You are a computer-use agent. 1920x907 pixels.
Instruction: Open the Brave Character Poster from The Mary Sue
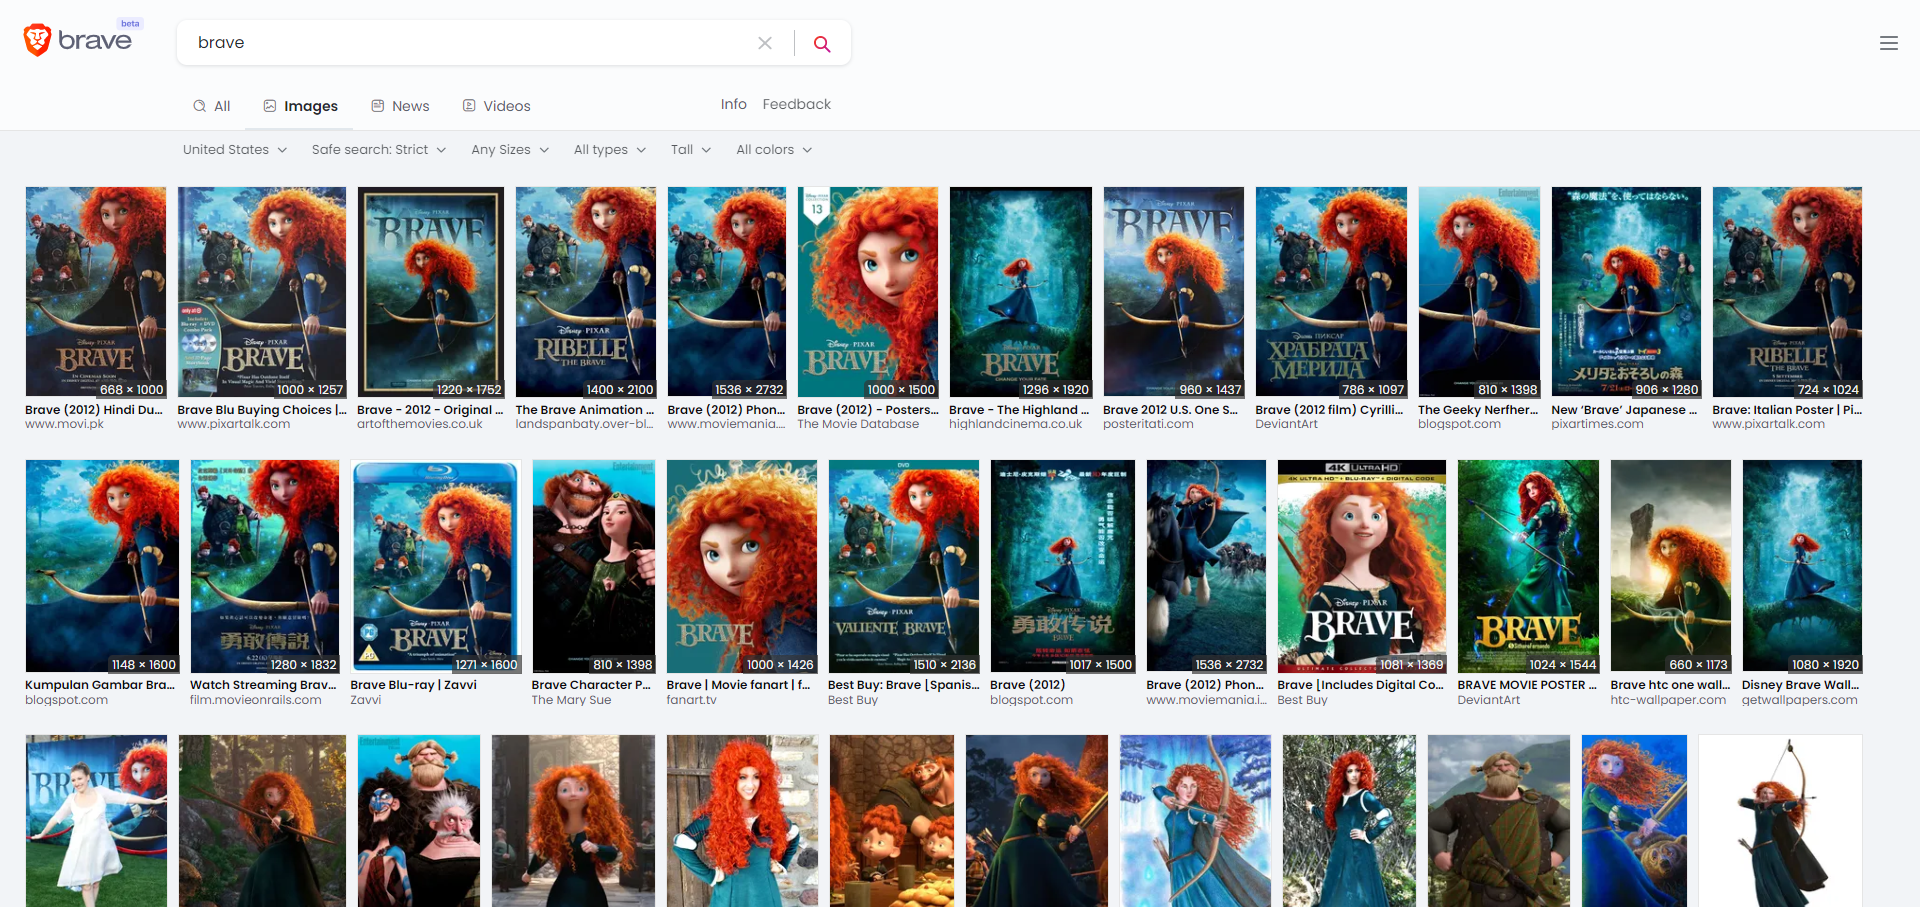594,566
